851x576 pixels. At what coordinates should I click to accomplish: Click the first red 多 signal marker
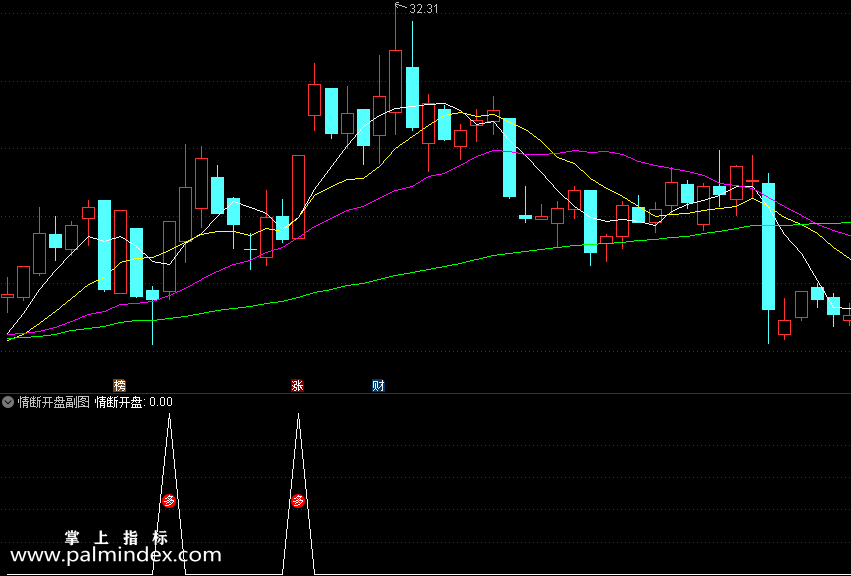(169, 501)
